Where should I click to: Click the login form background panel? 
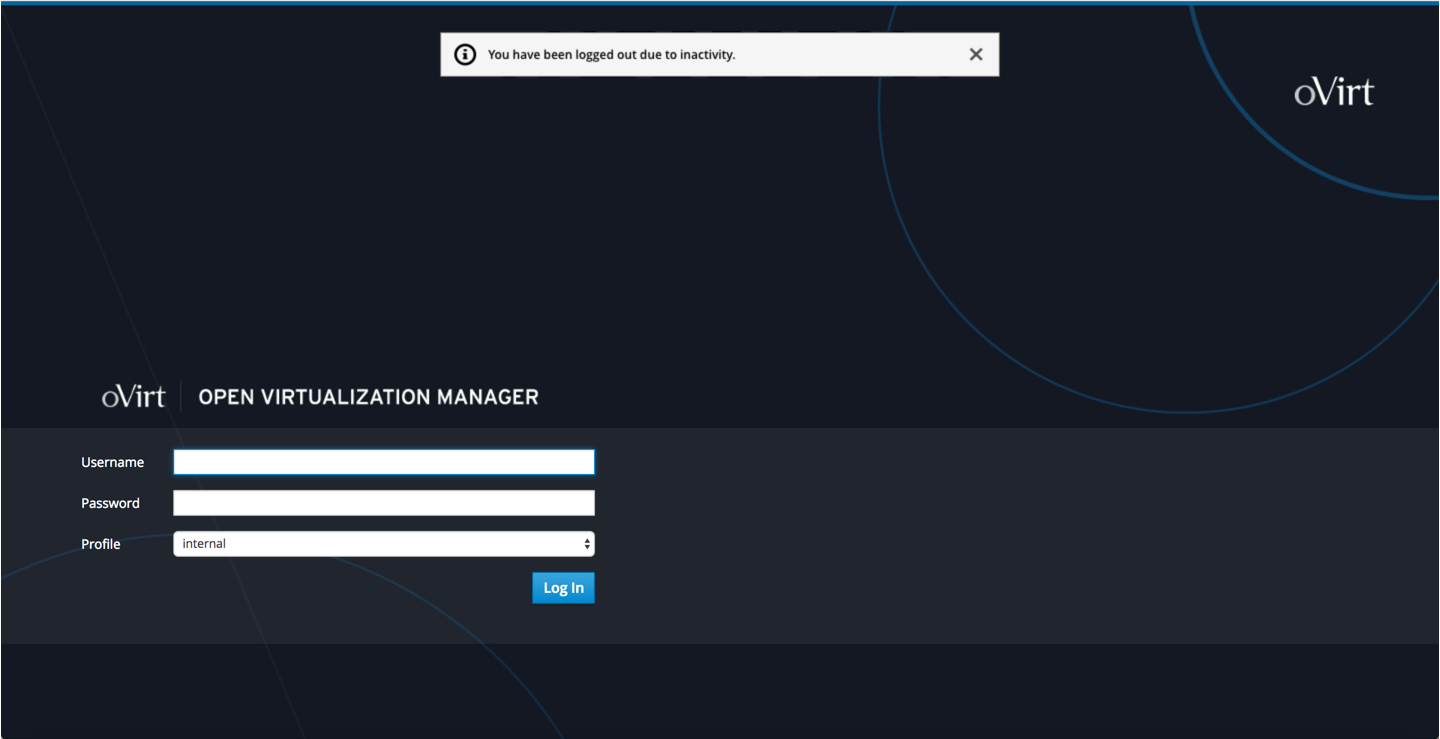tap(900, 530)
